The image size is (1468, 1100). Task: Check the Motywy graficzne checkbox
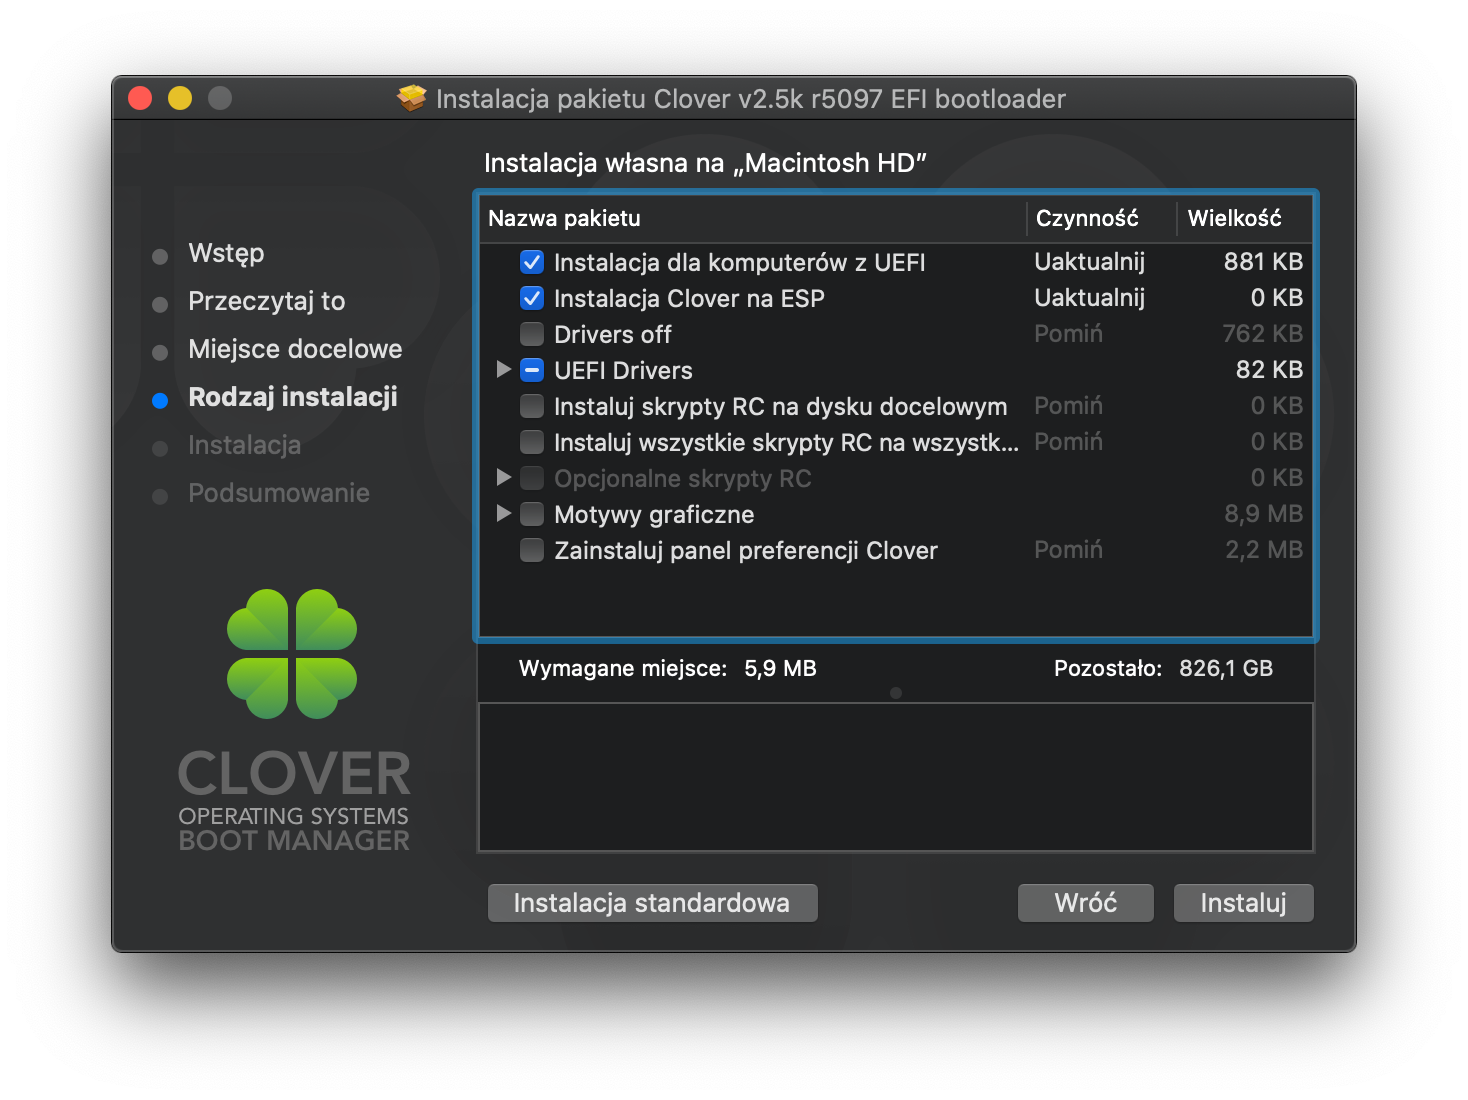[x=532, y=515]
